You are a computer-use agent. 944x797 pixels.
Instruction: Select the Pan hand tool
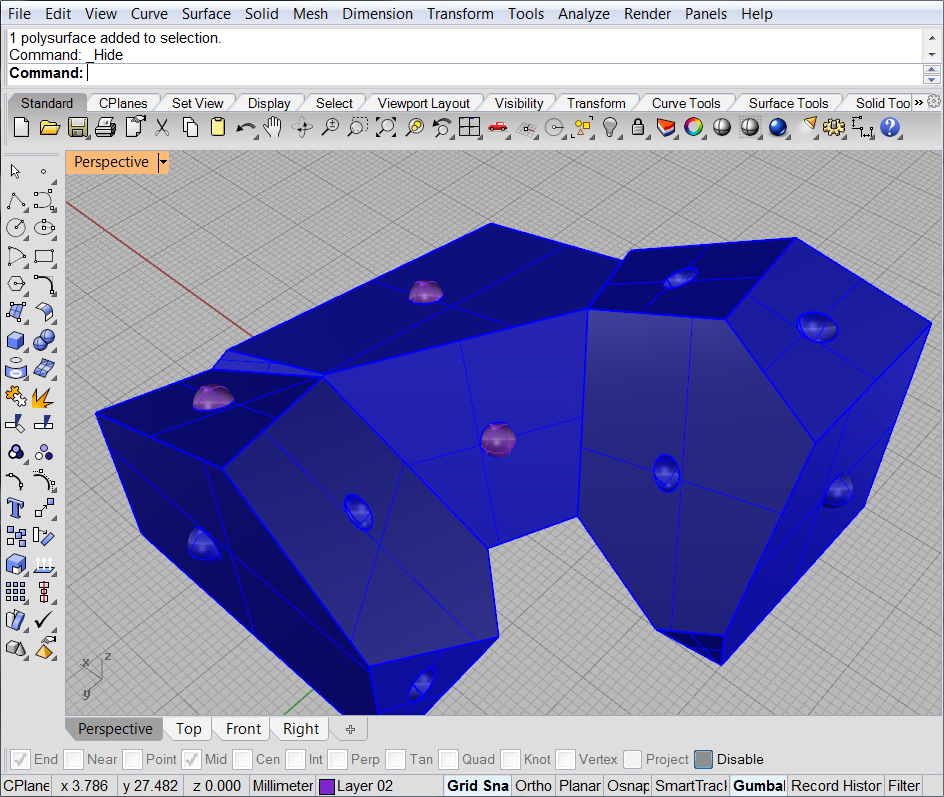click(274, 128)
